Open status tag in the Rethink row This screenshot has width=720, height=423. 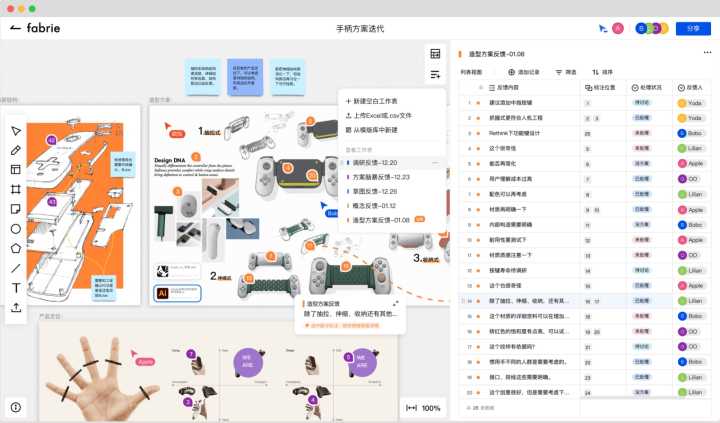click(641, 133)
